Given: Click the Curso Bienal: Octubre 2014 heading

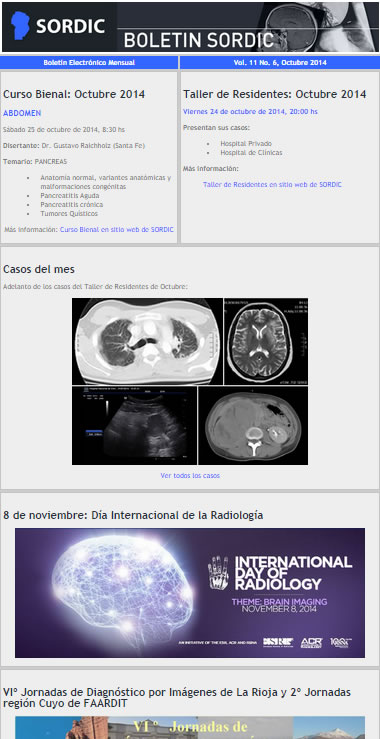Looking at the screenshot, I should pyautogui.click(x=74, y=94).
